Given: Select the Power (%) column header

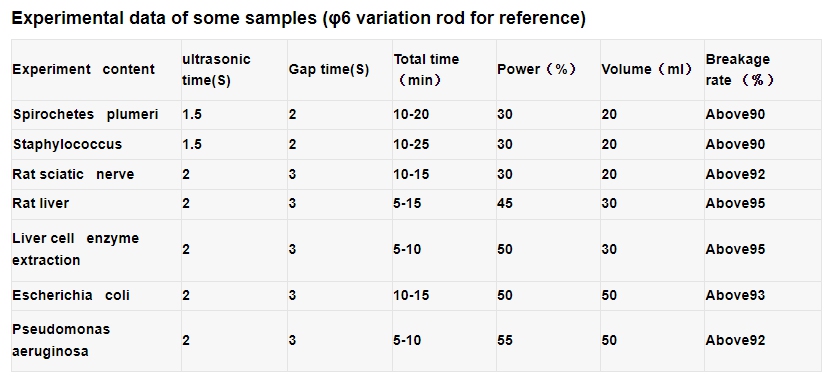Looking at the screenshot, I should (x=537, y=70).
